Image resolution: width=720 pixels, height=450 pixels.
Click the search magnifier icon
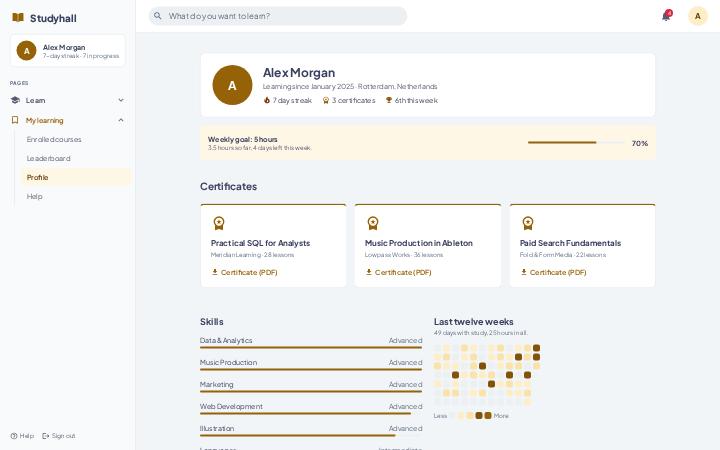[x=158, y=16]
